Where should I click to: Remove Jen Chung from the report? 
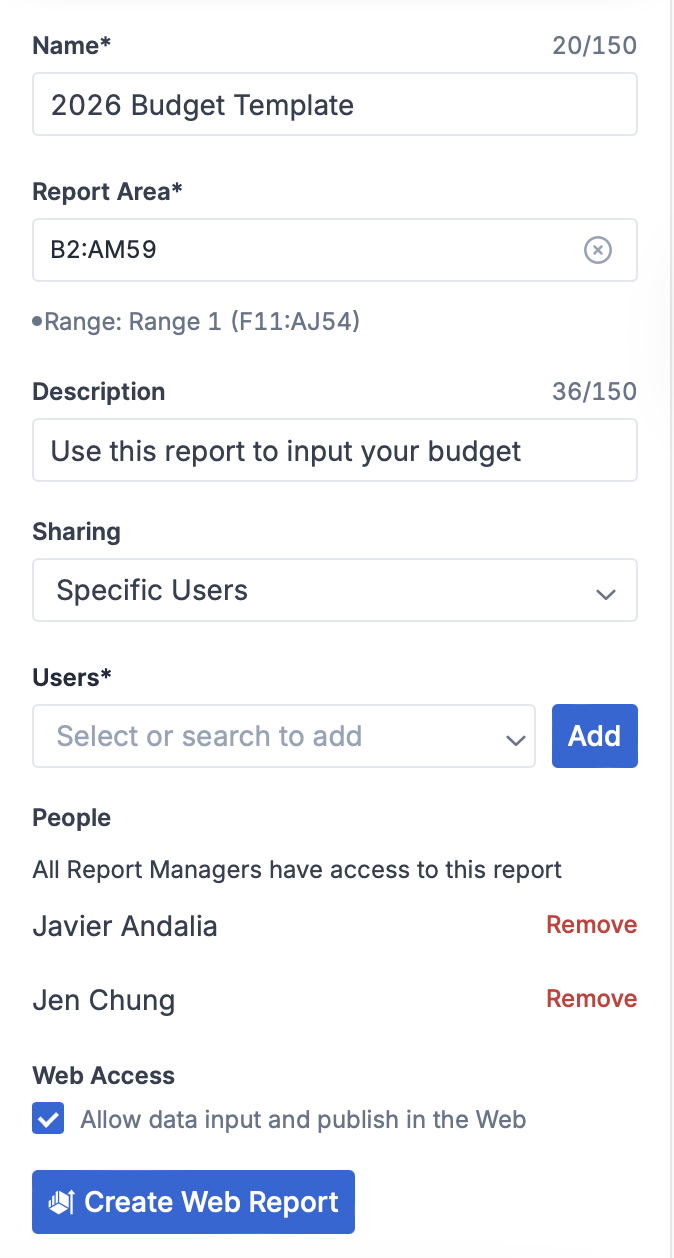(591, 999)
